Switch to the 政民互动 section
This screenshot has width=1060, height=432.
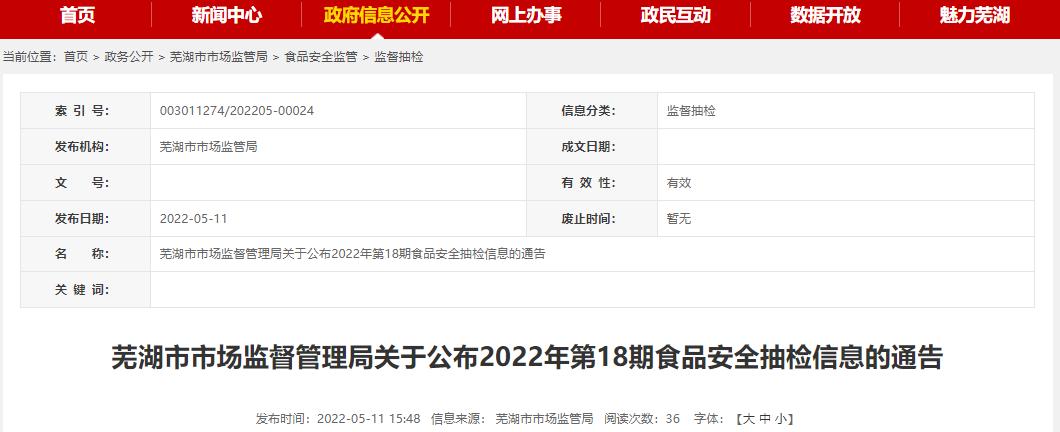pos(675,14)
